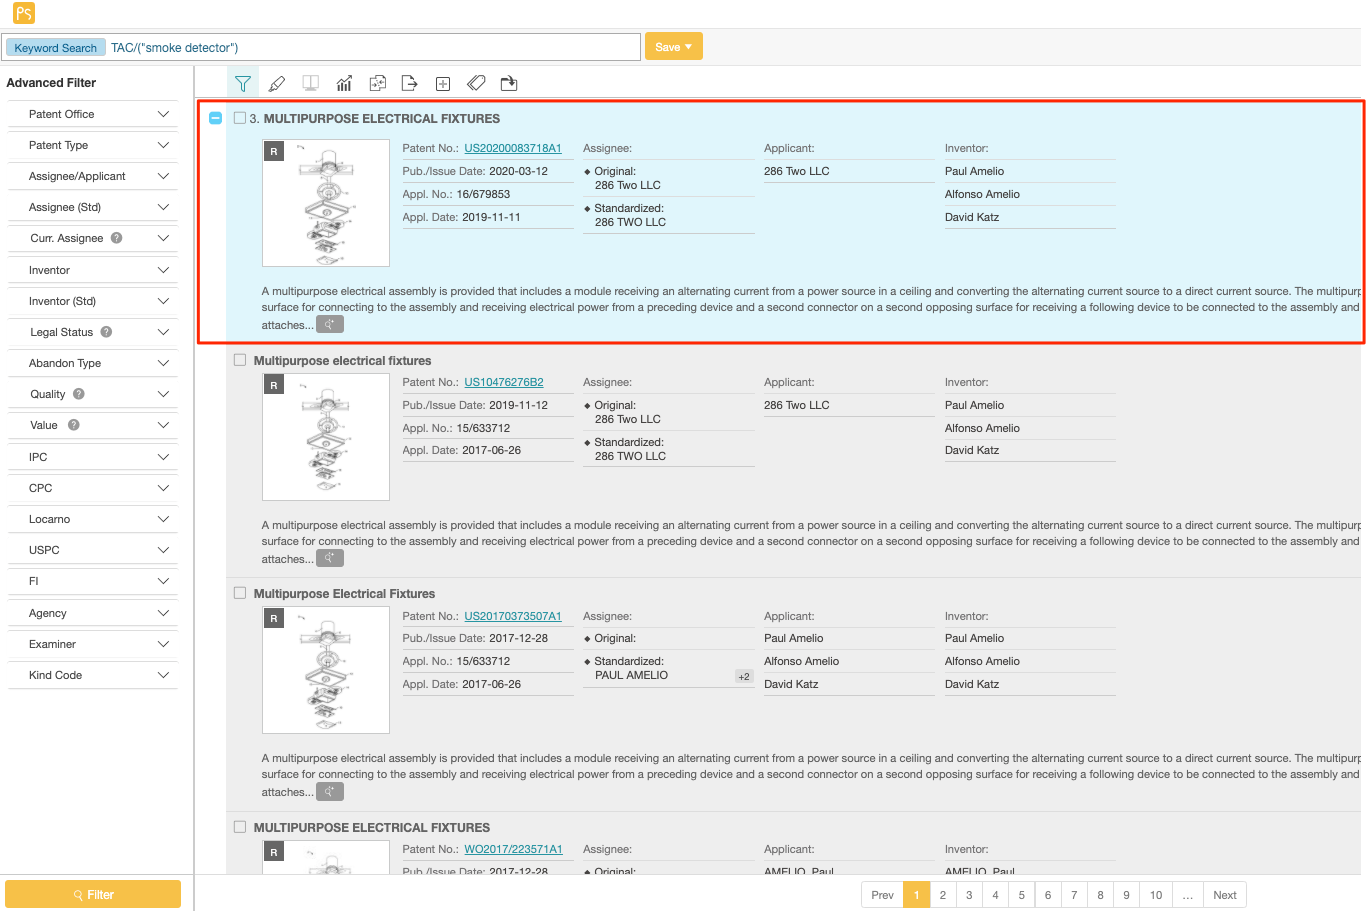1366x911 pixels.
Task: Open the analysis chart icon
Action: coord(344,83)
